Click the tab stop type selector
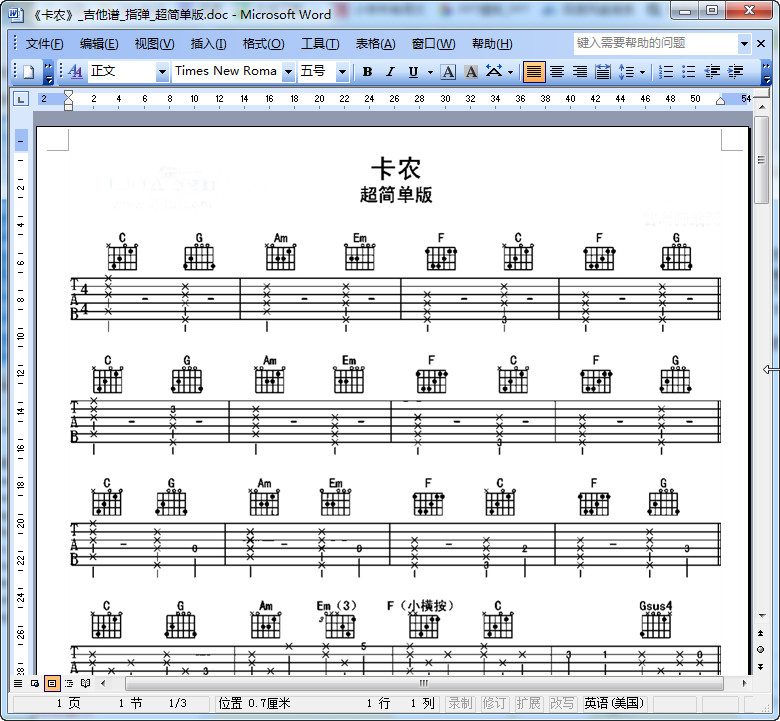This screenshot has width=780, height=721. pyautogui.click(x=20, y=99)
